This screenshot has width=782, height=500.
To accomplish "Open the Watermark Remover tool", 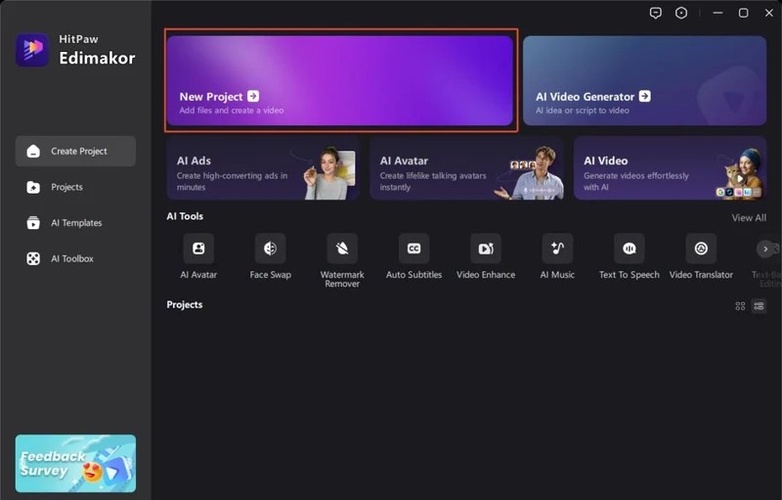I will click(342, 248).
